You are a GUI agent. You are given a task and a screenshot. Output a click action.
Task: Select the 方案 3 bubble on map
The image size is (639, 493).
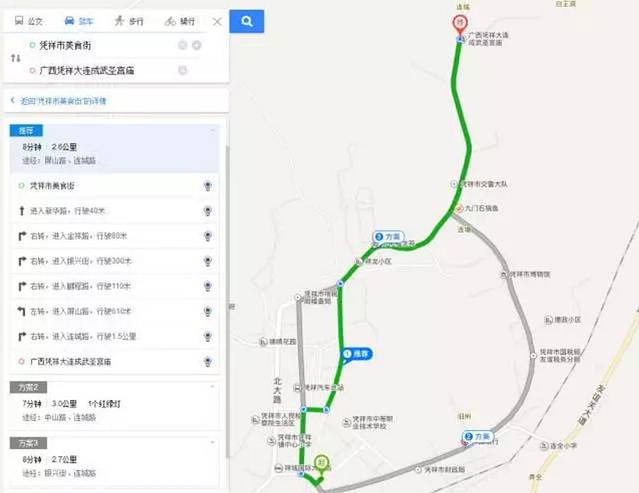click(x=389, y=237)
